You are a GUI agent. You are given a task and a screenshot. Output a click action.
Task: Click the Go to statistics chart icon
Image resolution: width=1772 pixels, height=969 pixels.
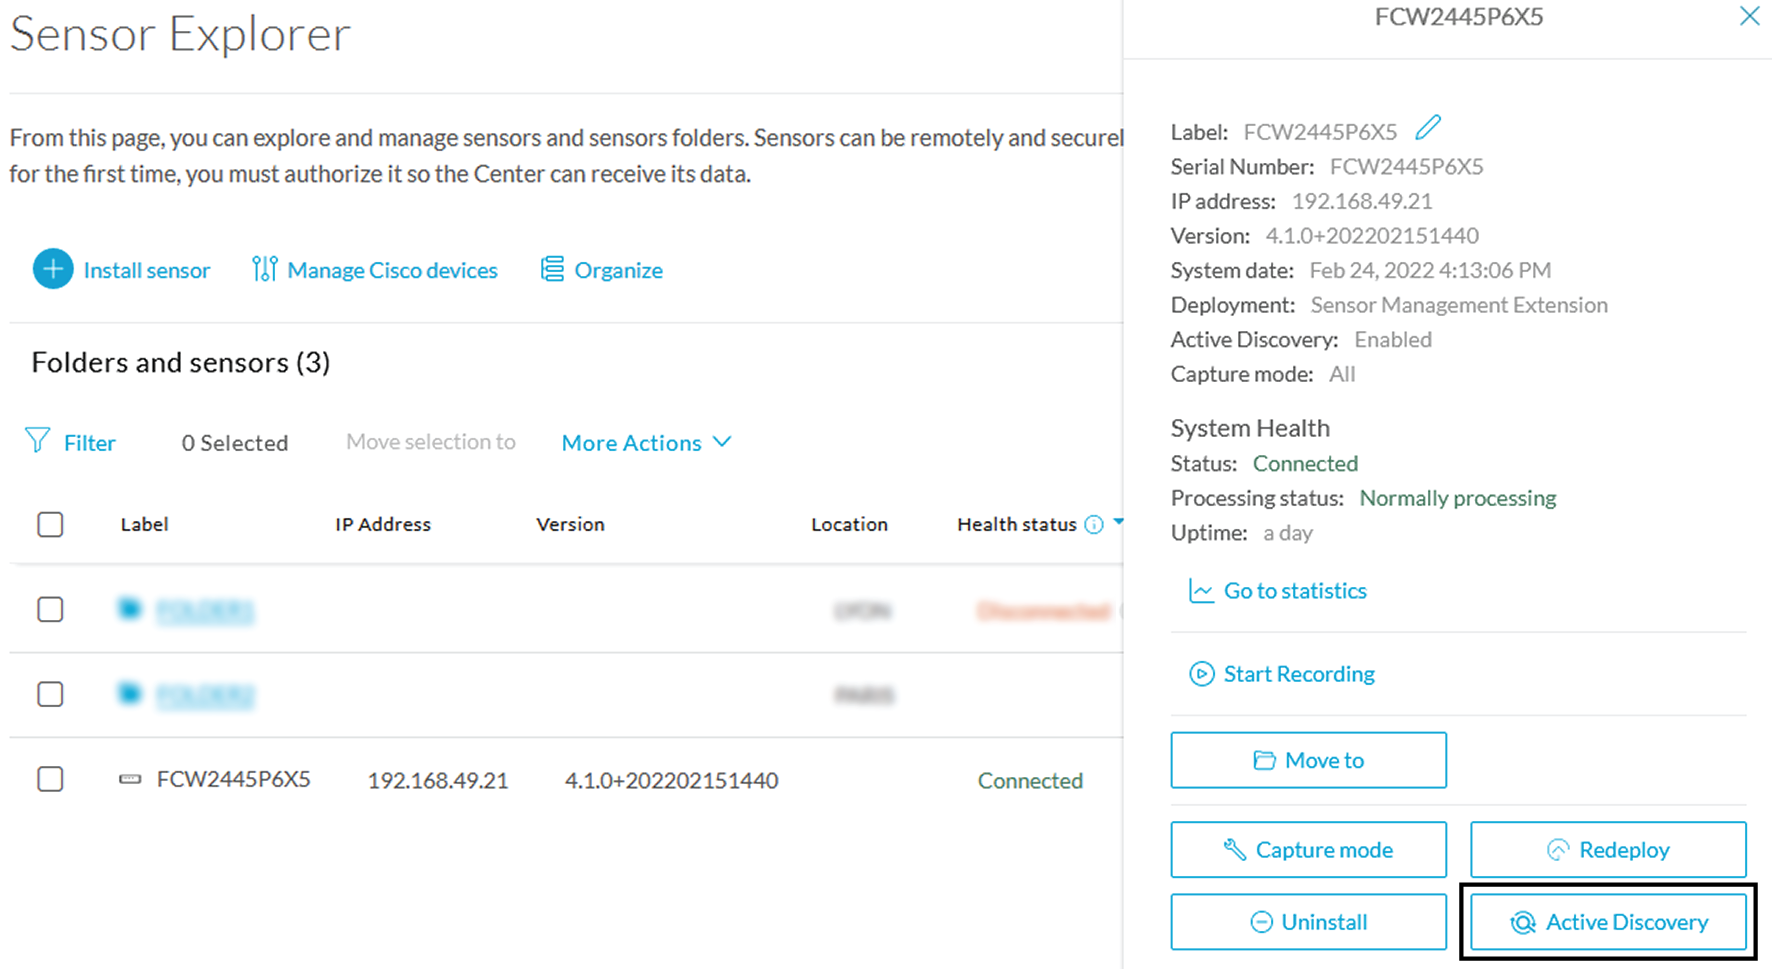[1200, 590]
